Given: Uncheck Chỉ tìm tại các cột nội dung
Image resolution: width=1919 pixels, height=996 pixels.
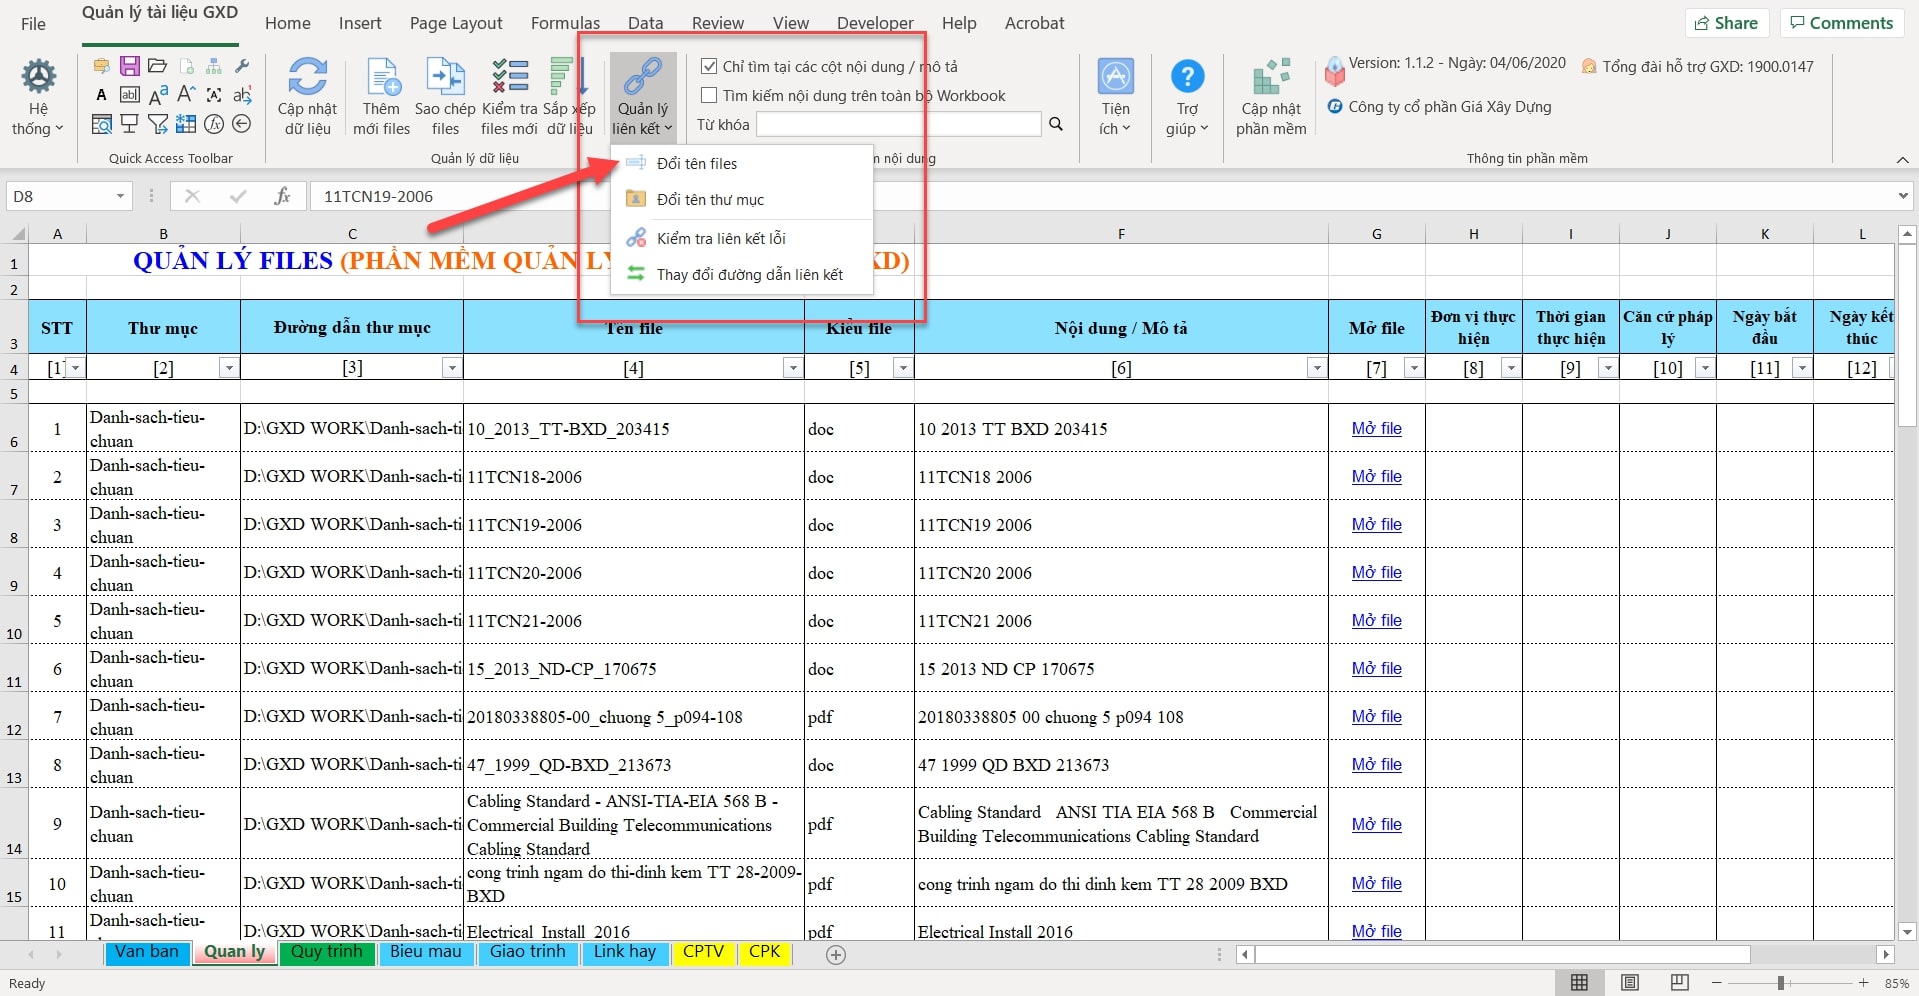Looking at the screenshot, I should click(709, 67).
